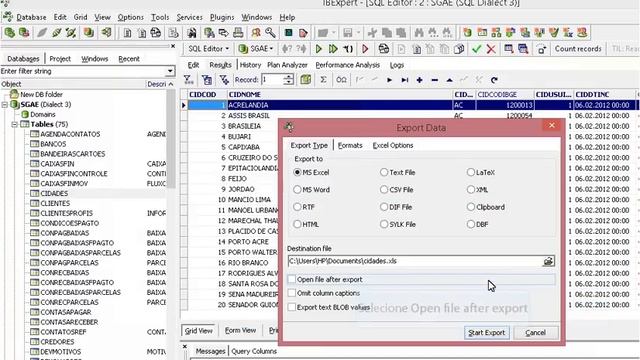Open the Plugins menu
The image size is (640, 360).
click(x=222, y=18)
